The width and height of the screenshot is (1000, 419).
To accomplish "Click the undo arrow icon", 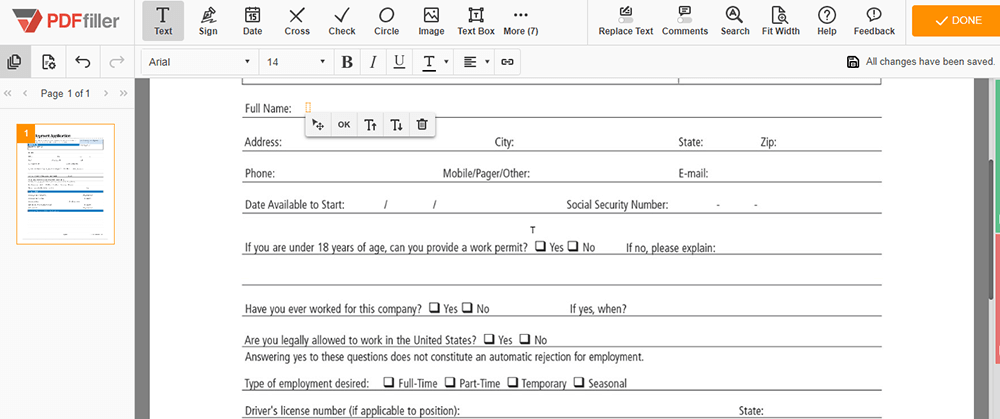I will [x=82, y=62].
